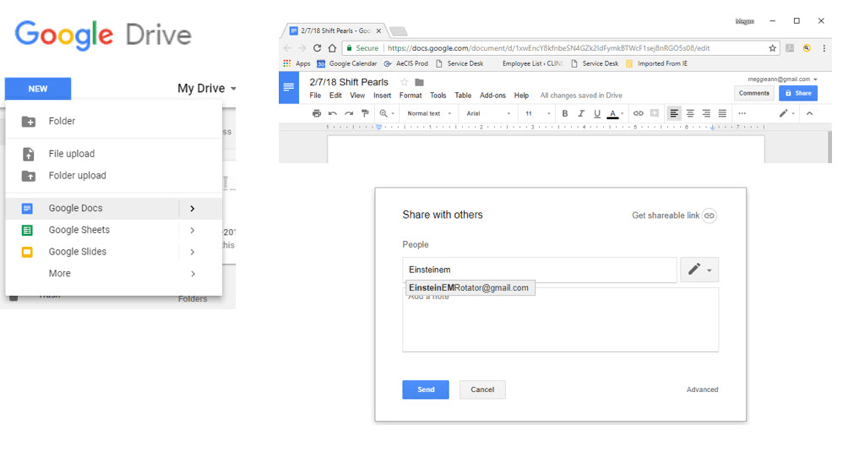Open the File menu
Screen dimensions: 852x456
click(x=315, y=95)
